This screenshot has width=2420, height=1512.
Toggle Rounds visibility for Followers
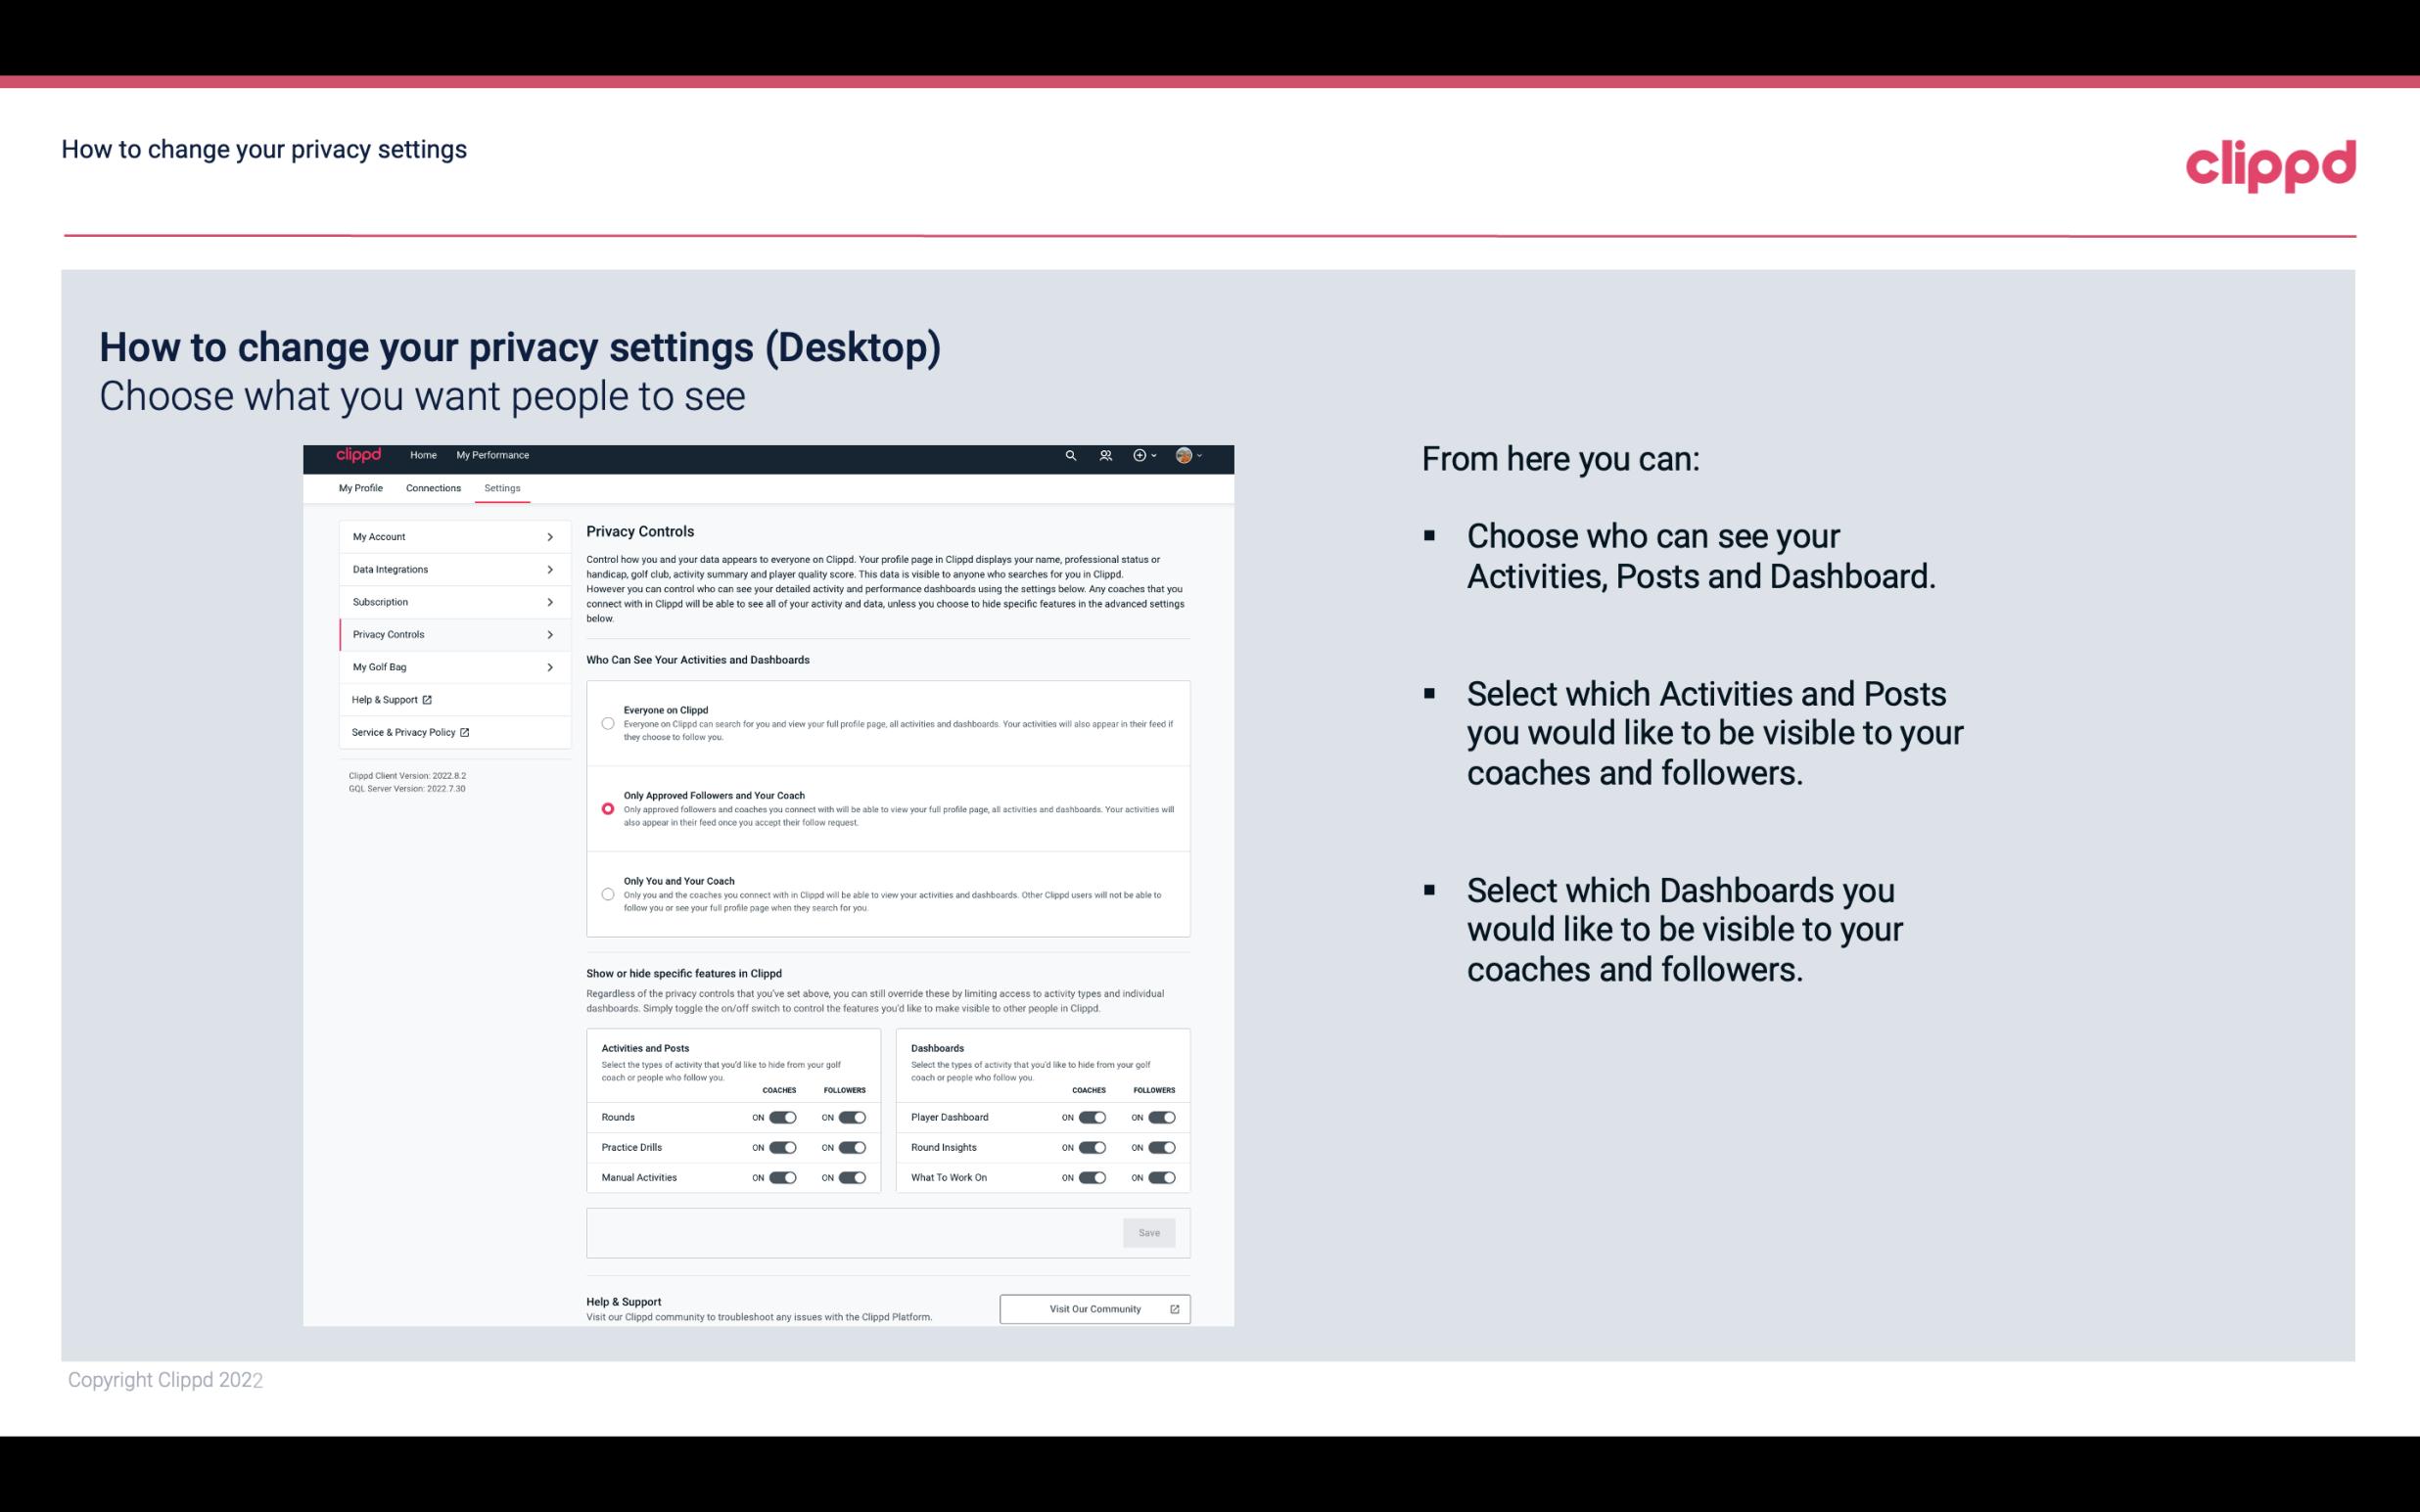852,1117
